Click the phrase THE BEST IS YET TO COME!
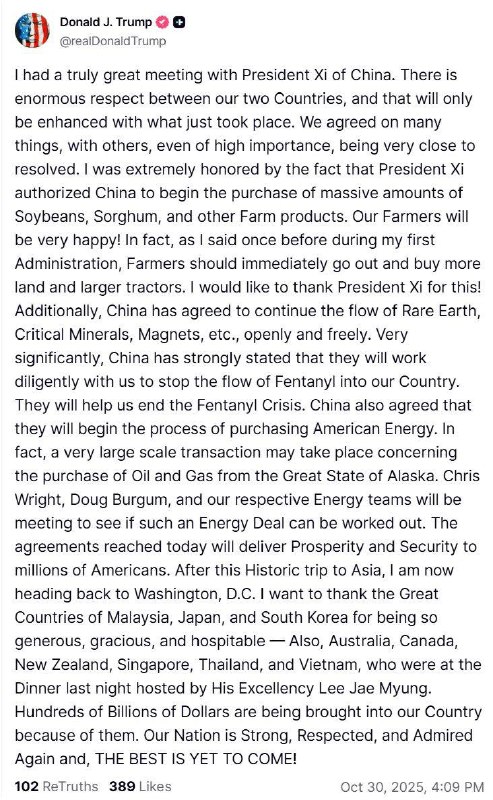 click(195, 759)
